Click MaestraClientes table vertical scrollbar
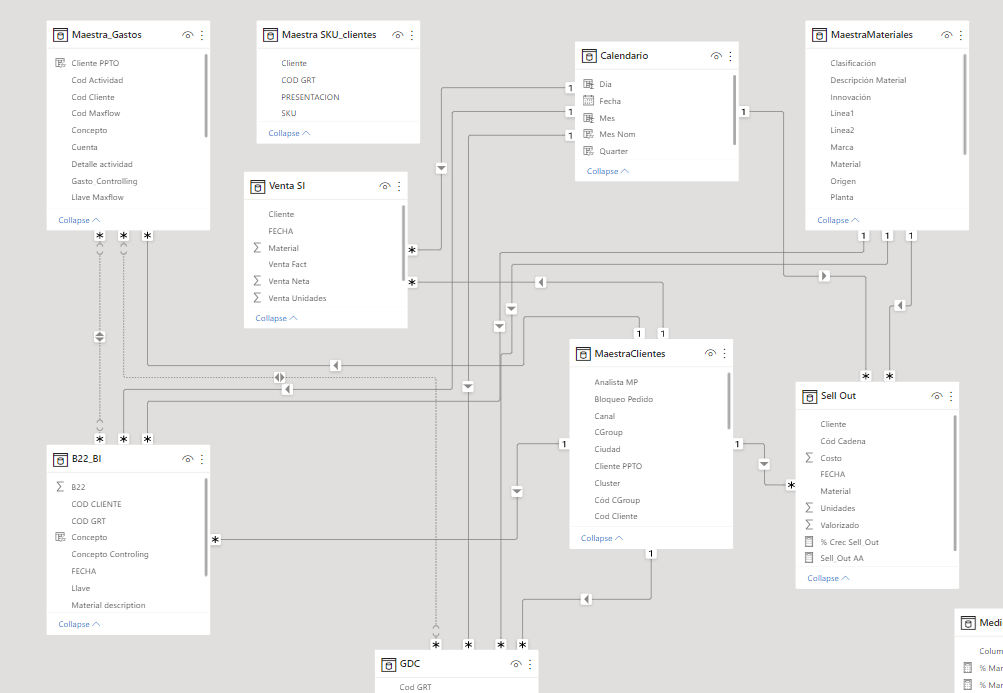 pos(729,401)
